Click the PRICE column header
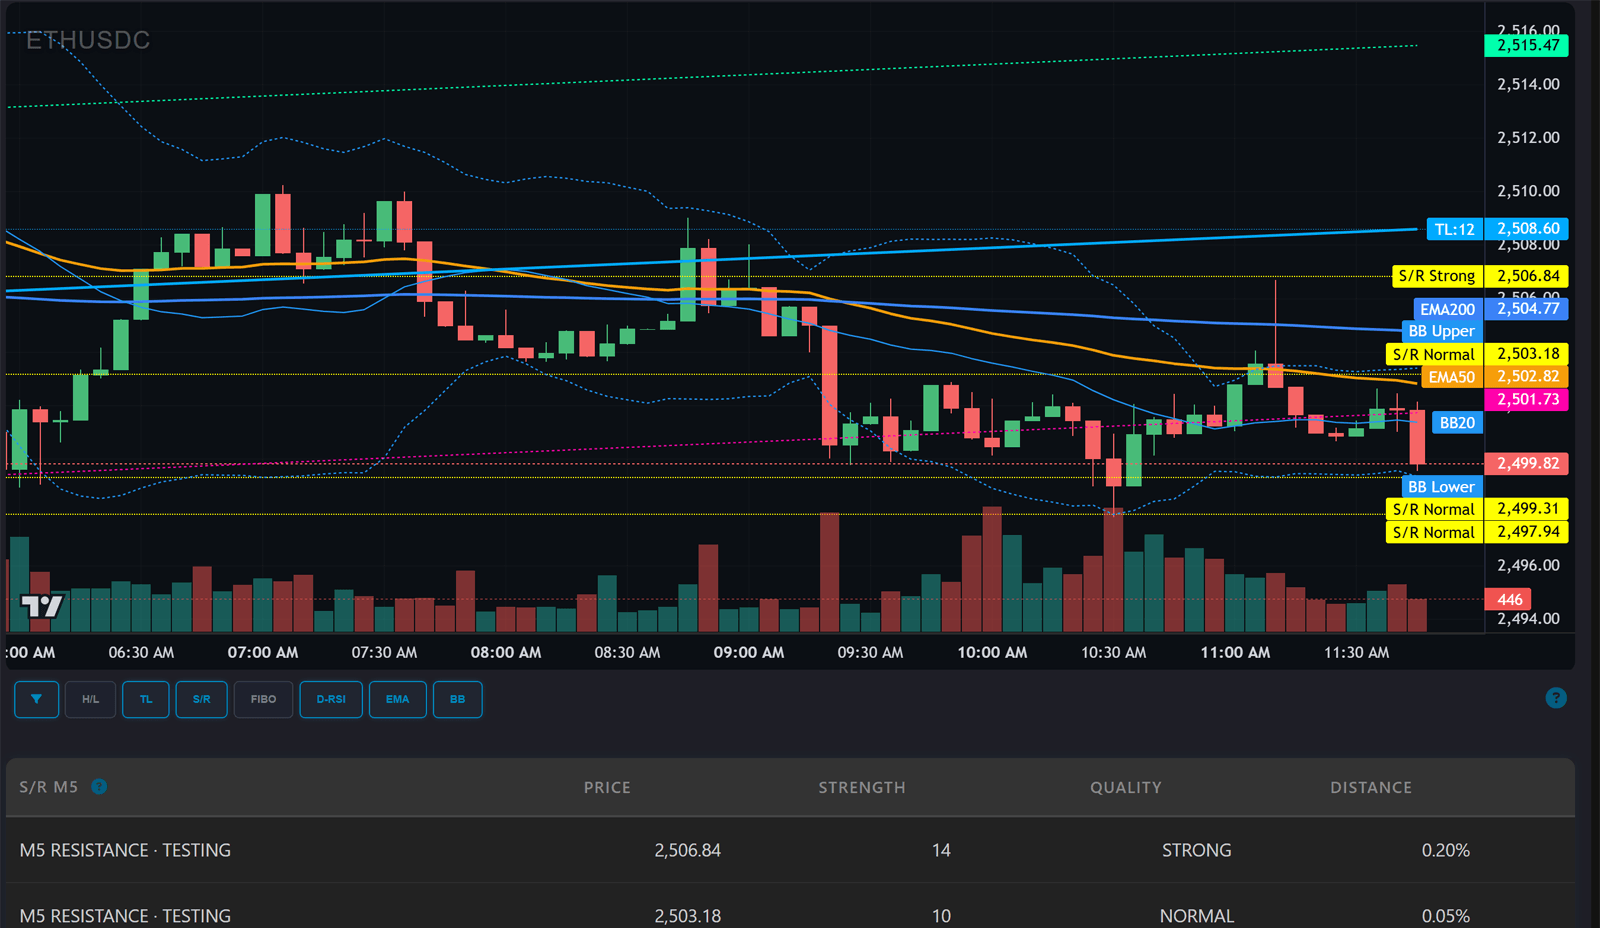 [x=607, y=787]
